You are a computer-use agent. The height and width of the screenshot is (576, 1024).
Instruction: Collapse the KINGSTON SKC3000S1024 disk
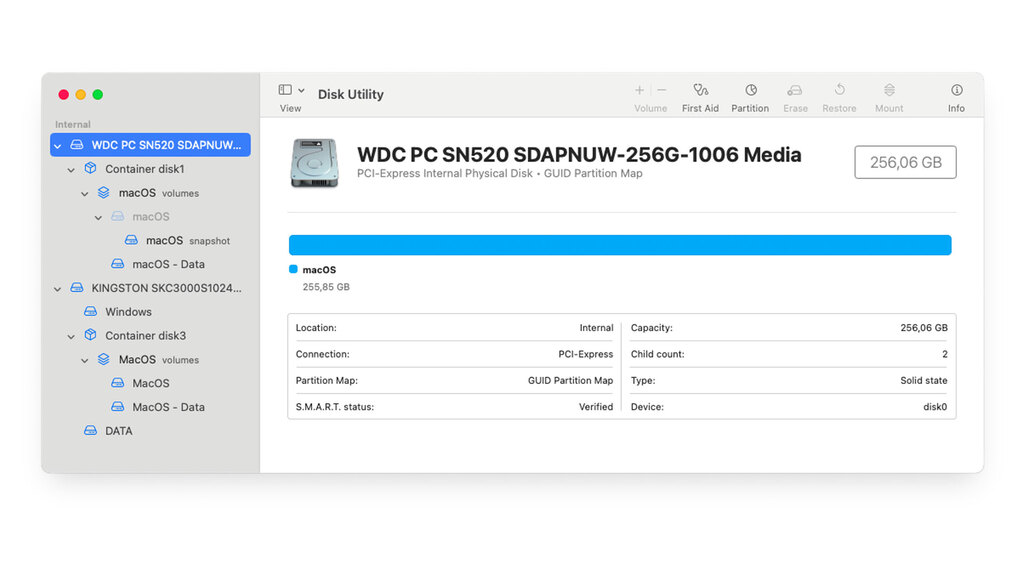click(57, 289)
